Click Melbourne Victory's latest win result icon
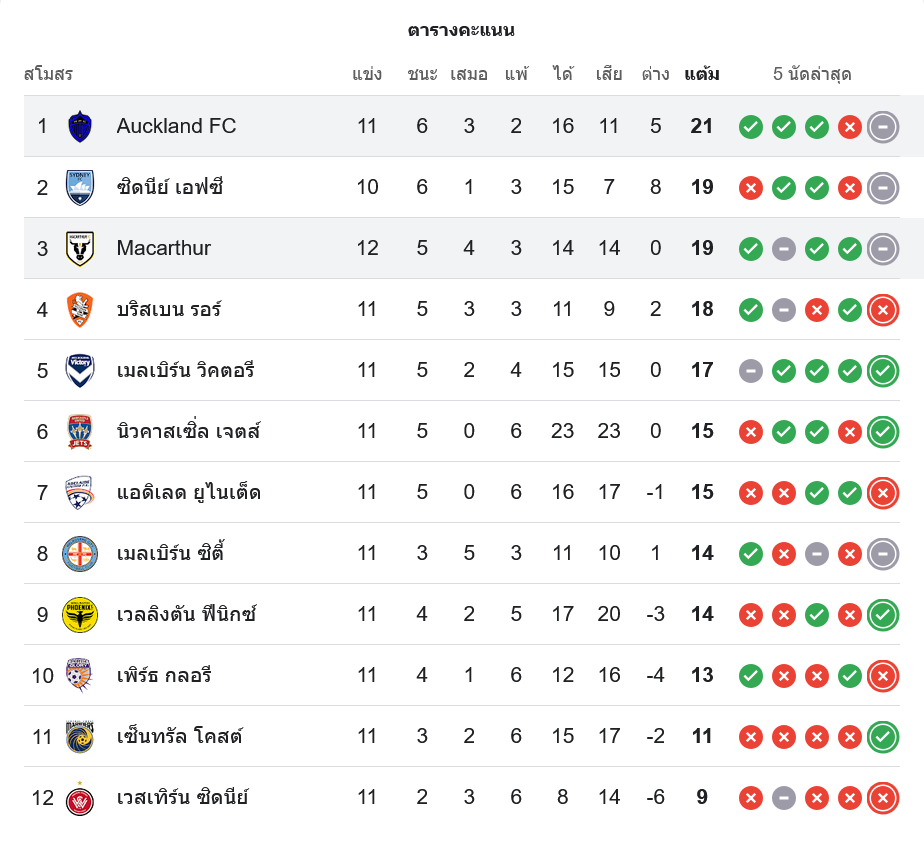Viewport: 924px width, 844px height. coord(882,371)
